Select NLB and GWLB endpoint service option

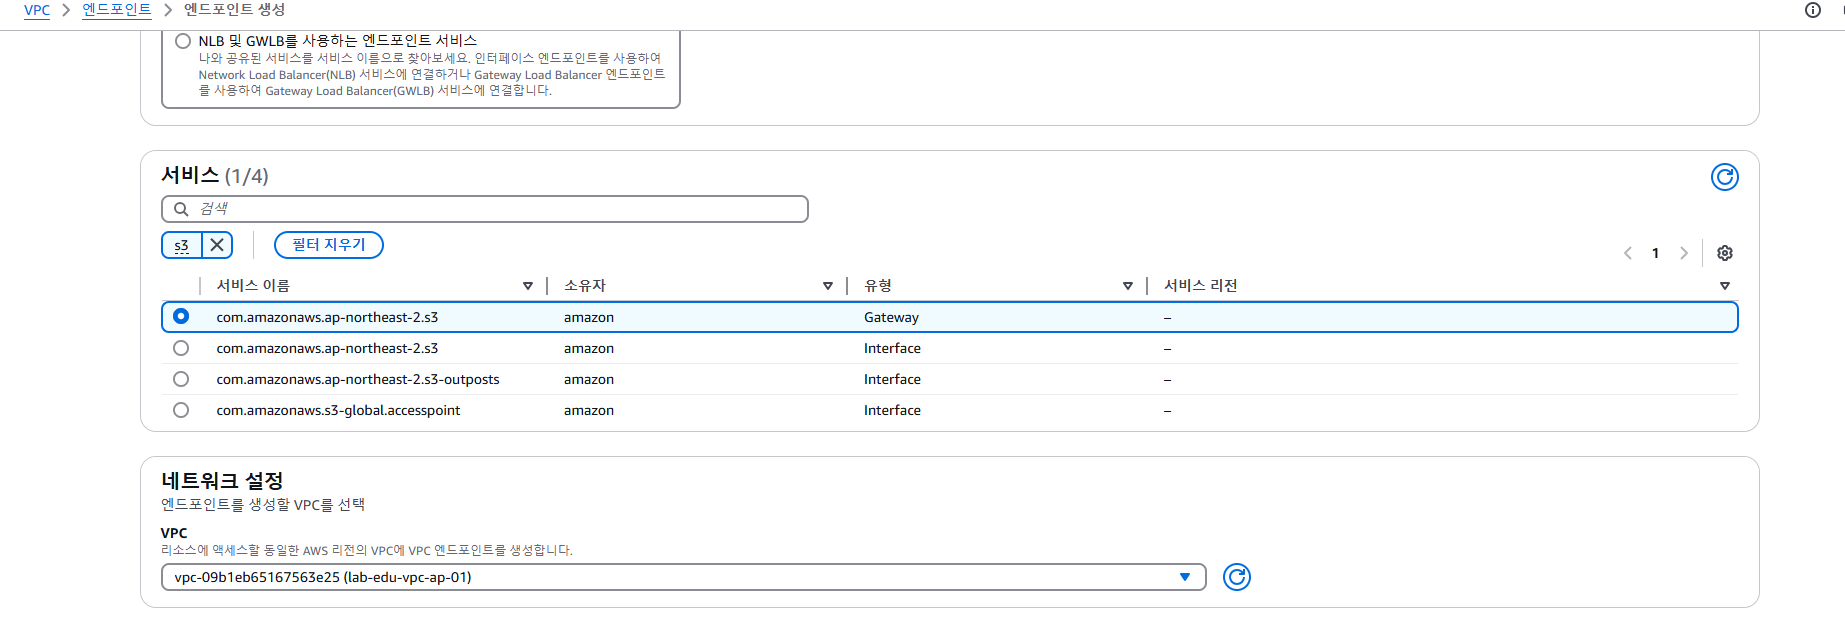point(183,41)
